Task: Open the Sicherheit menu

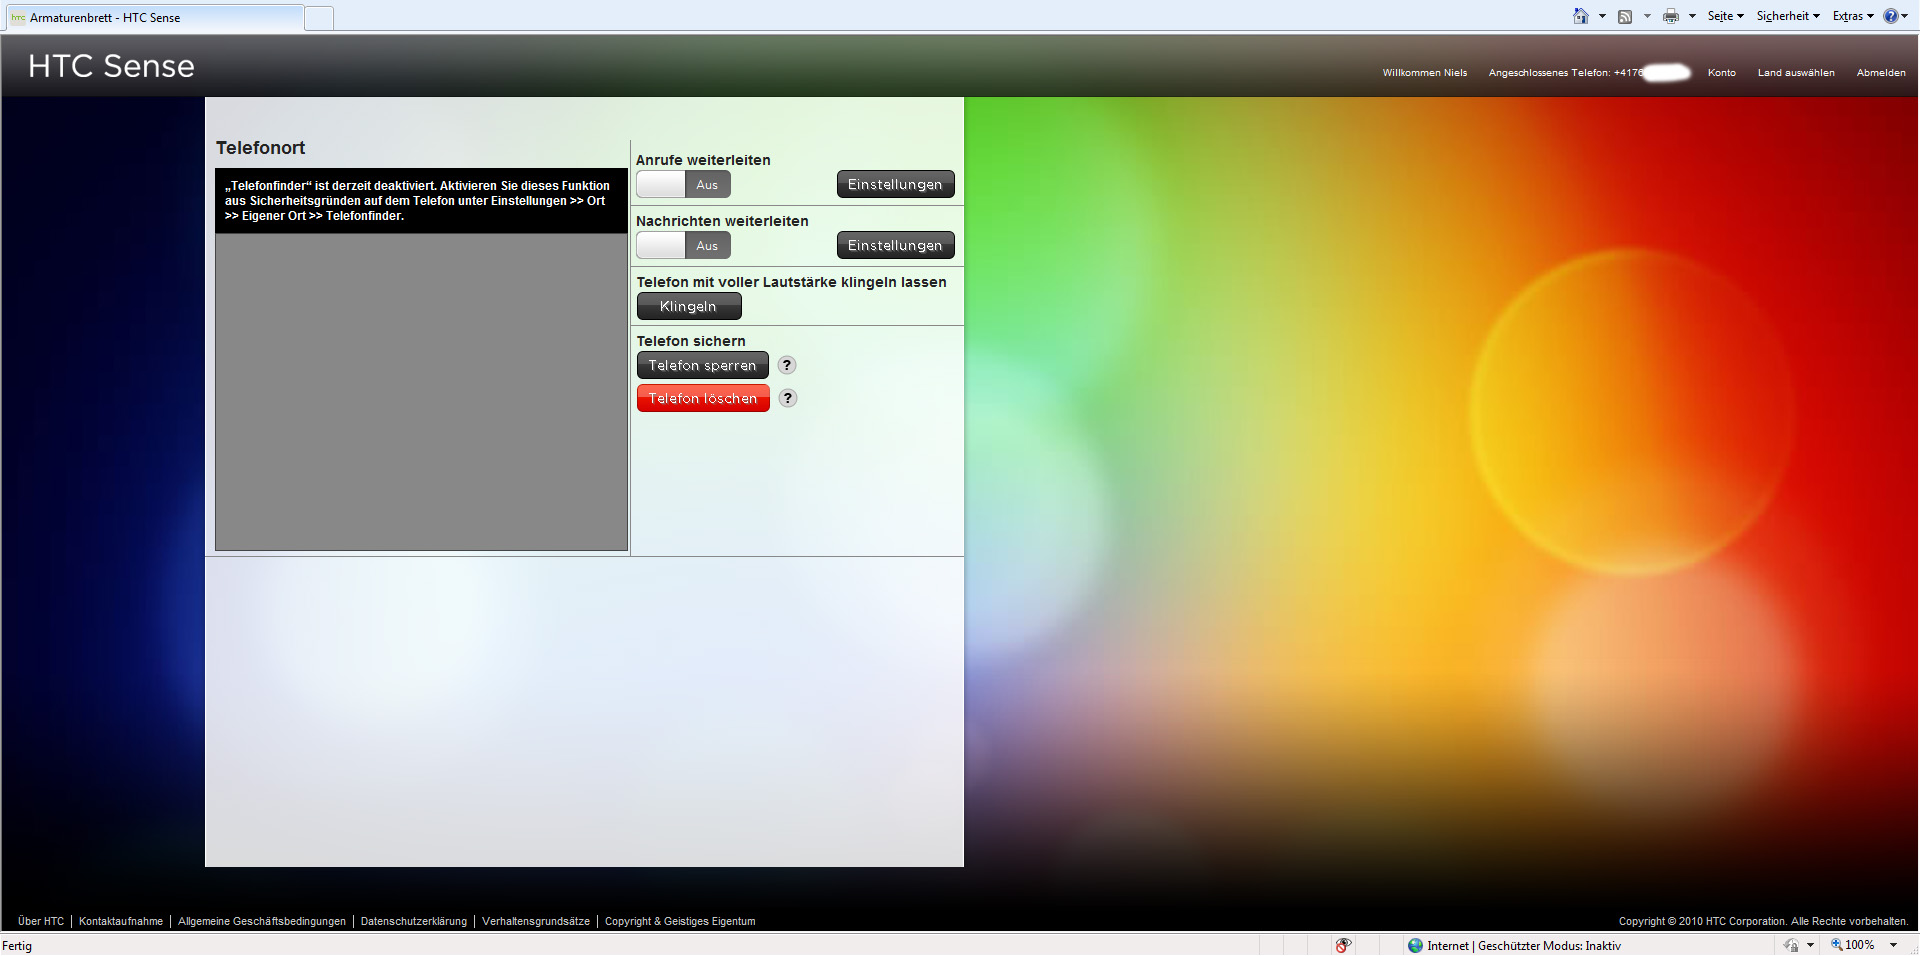Action: [1788, 16]
